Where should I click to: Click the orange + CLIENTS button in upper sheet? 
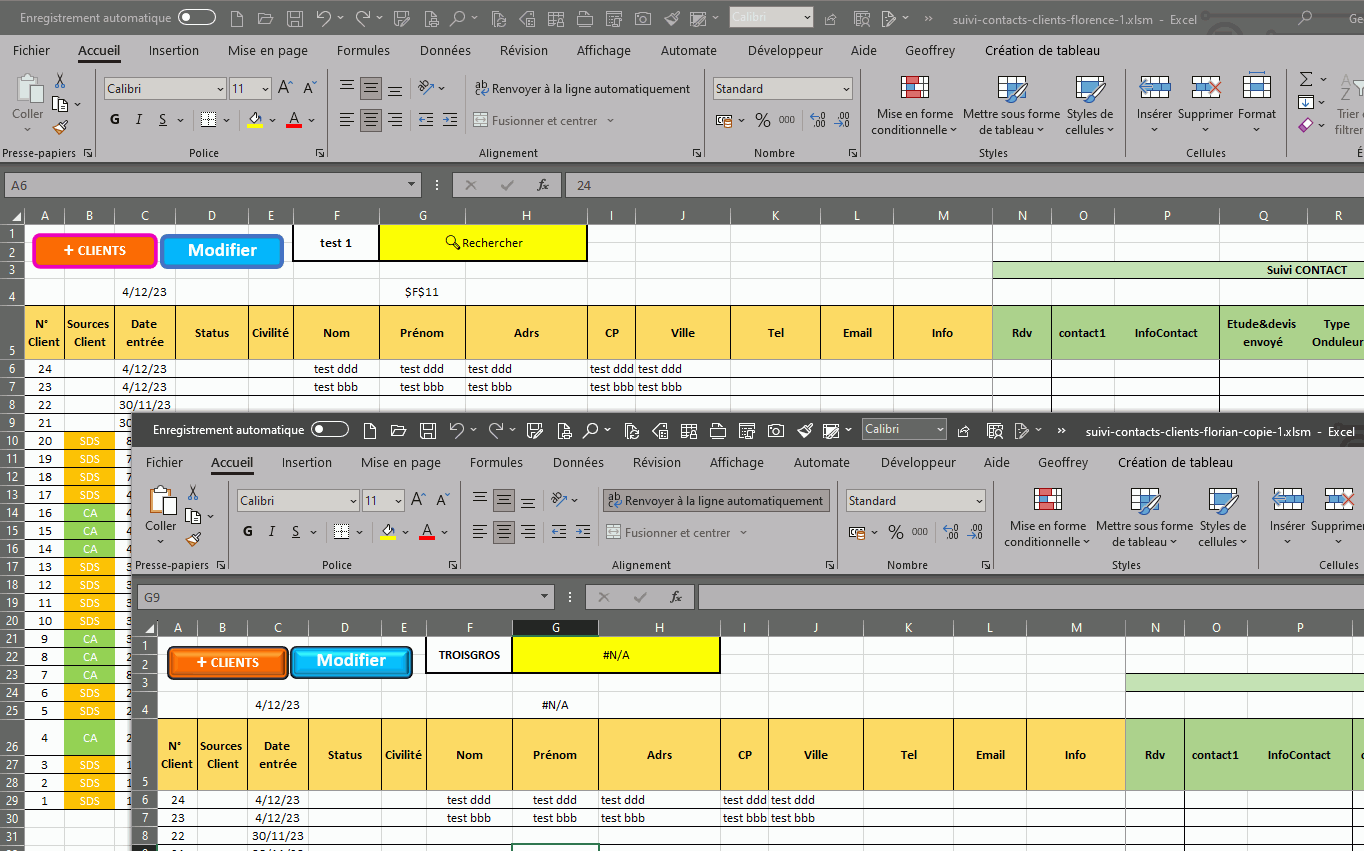point(95,250)
